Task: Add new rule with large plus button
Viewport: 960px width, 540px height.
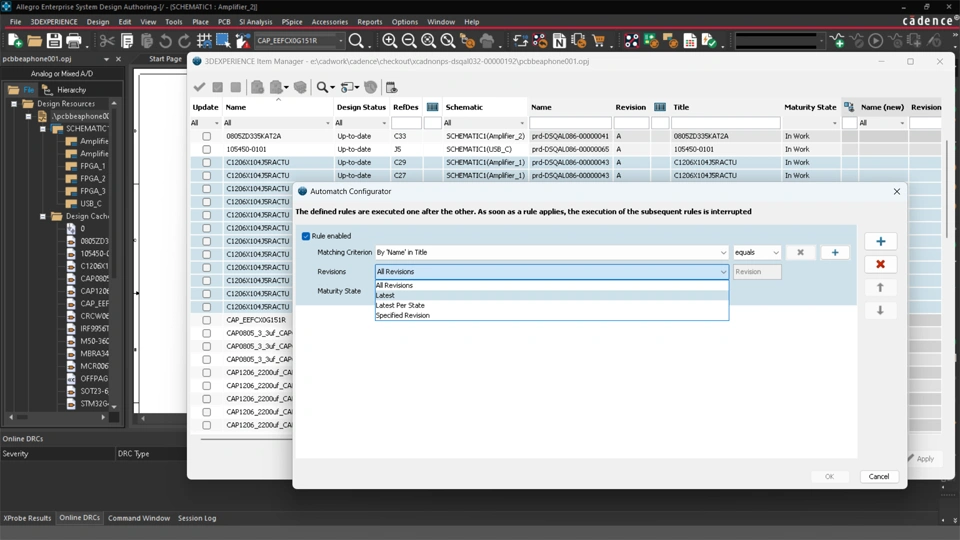Action: [880, 241]
